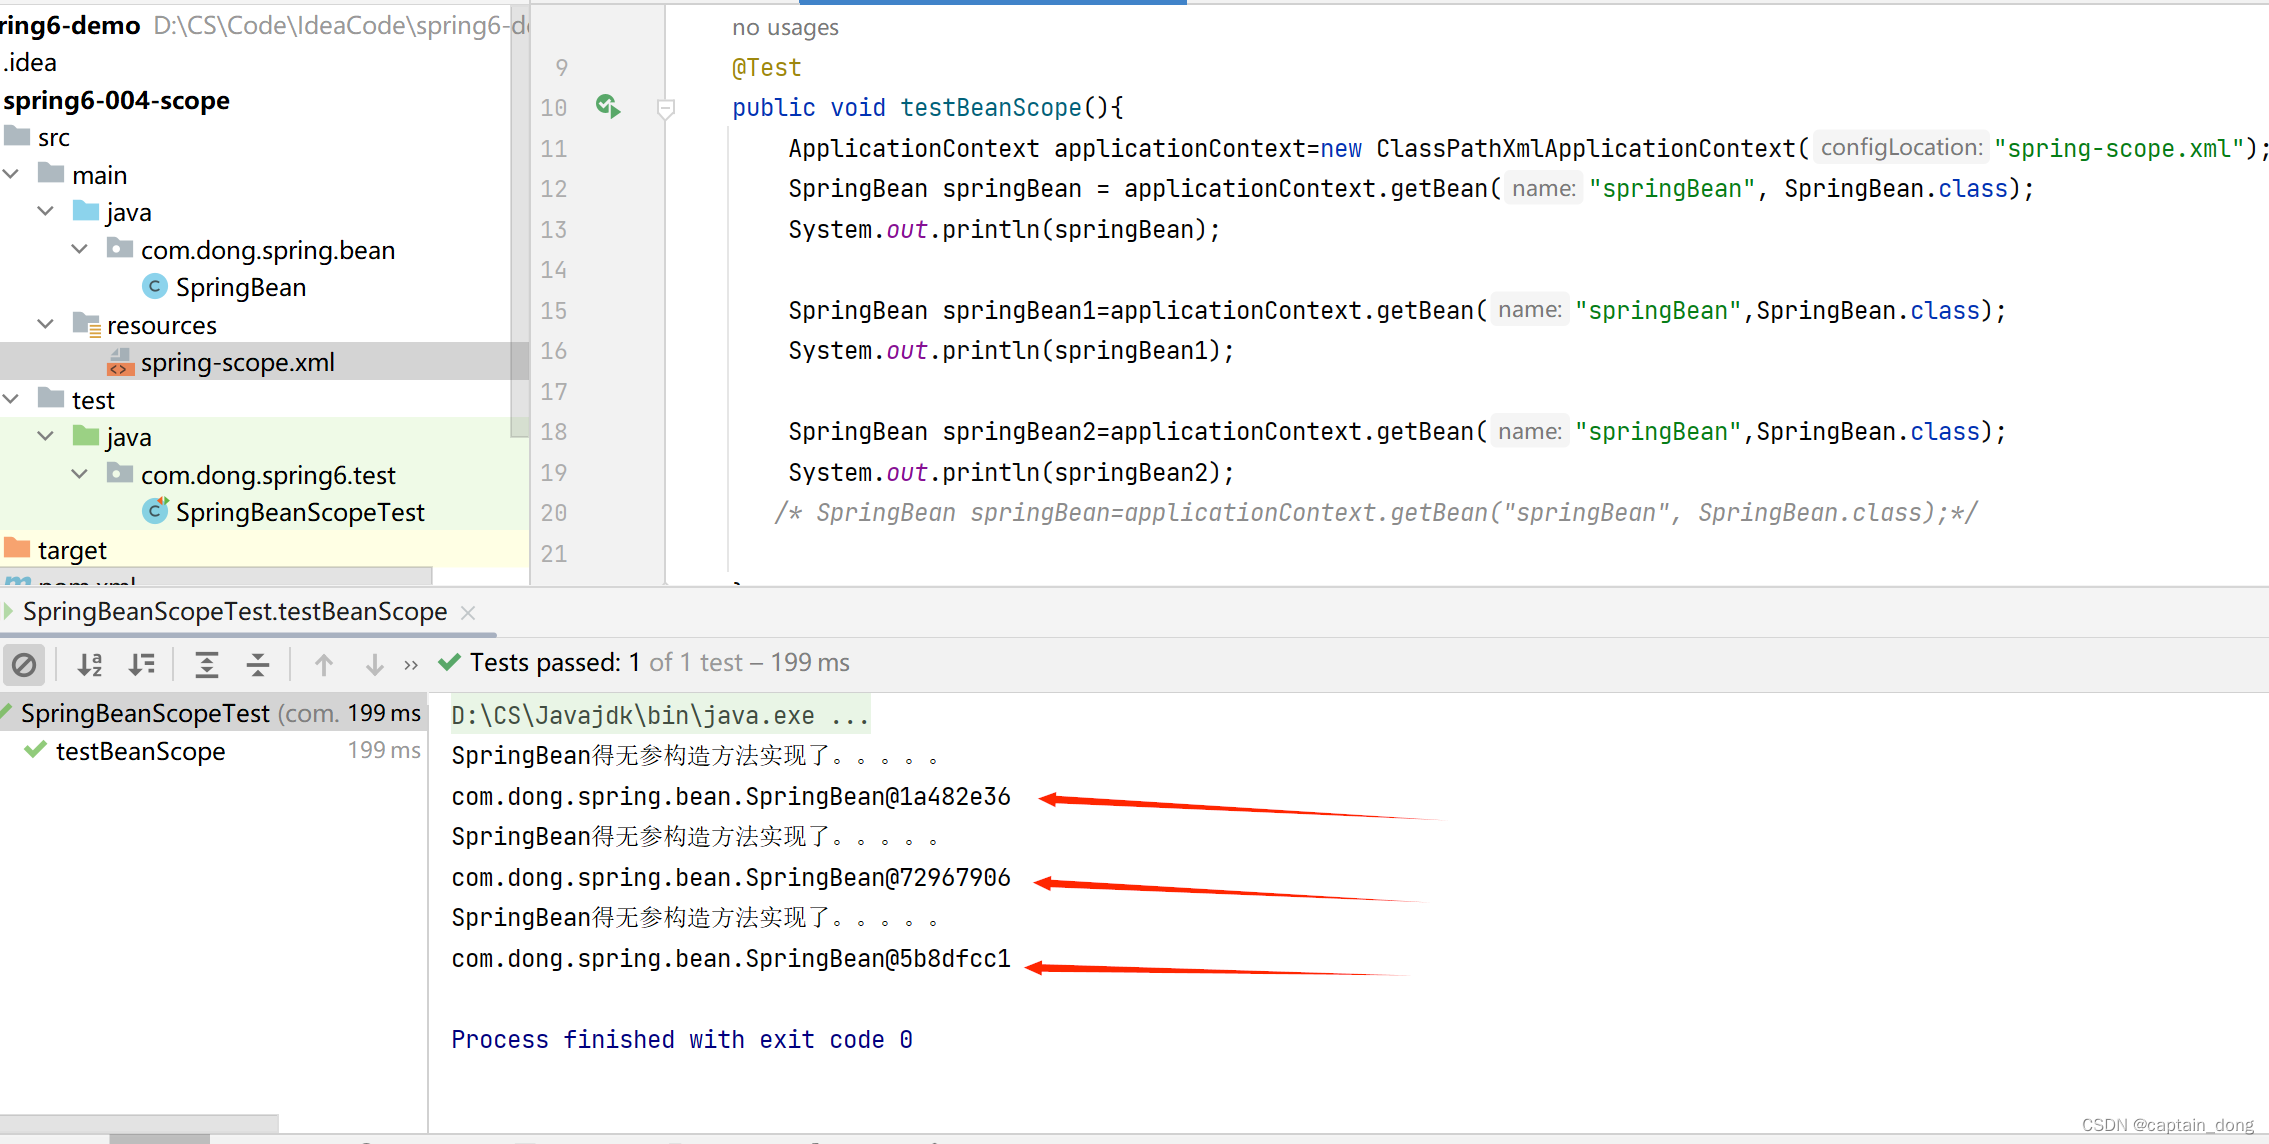Expand all nodes in the test results toolbar

pyautogui.click(x=206, y=663)
